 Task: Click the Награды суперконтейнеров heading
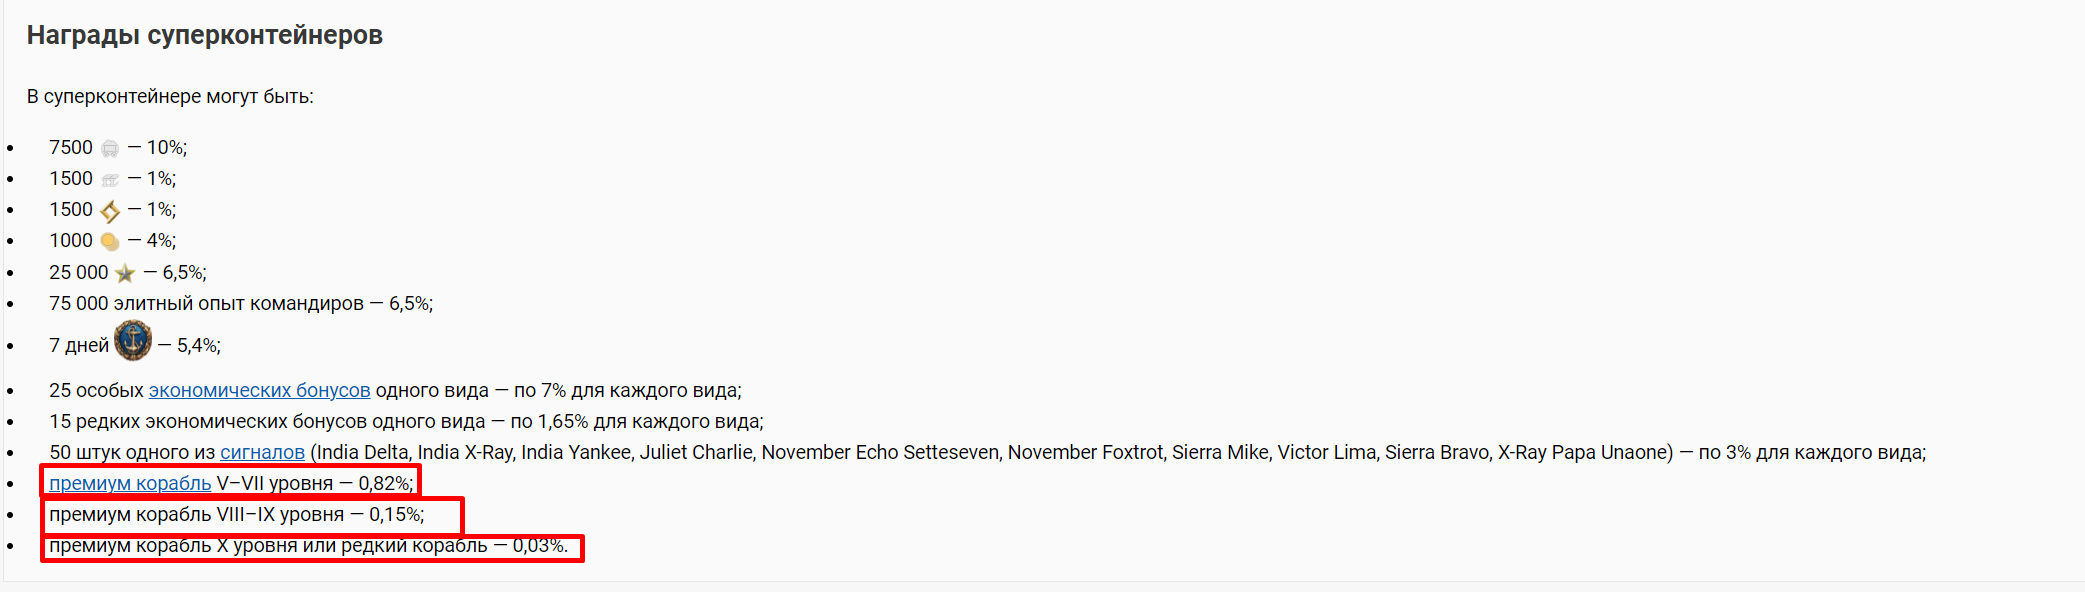205,35
